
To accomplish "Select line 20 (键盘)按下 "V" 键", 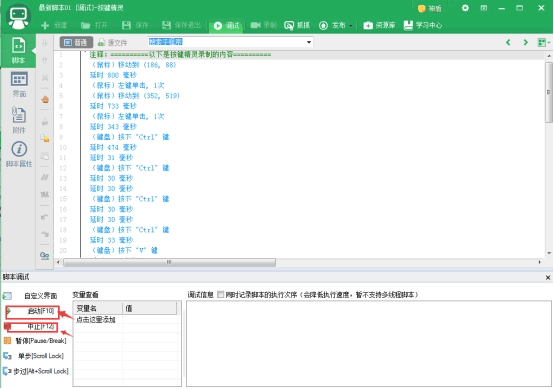I will click(125, 251).
